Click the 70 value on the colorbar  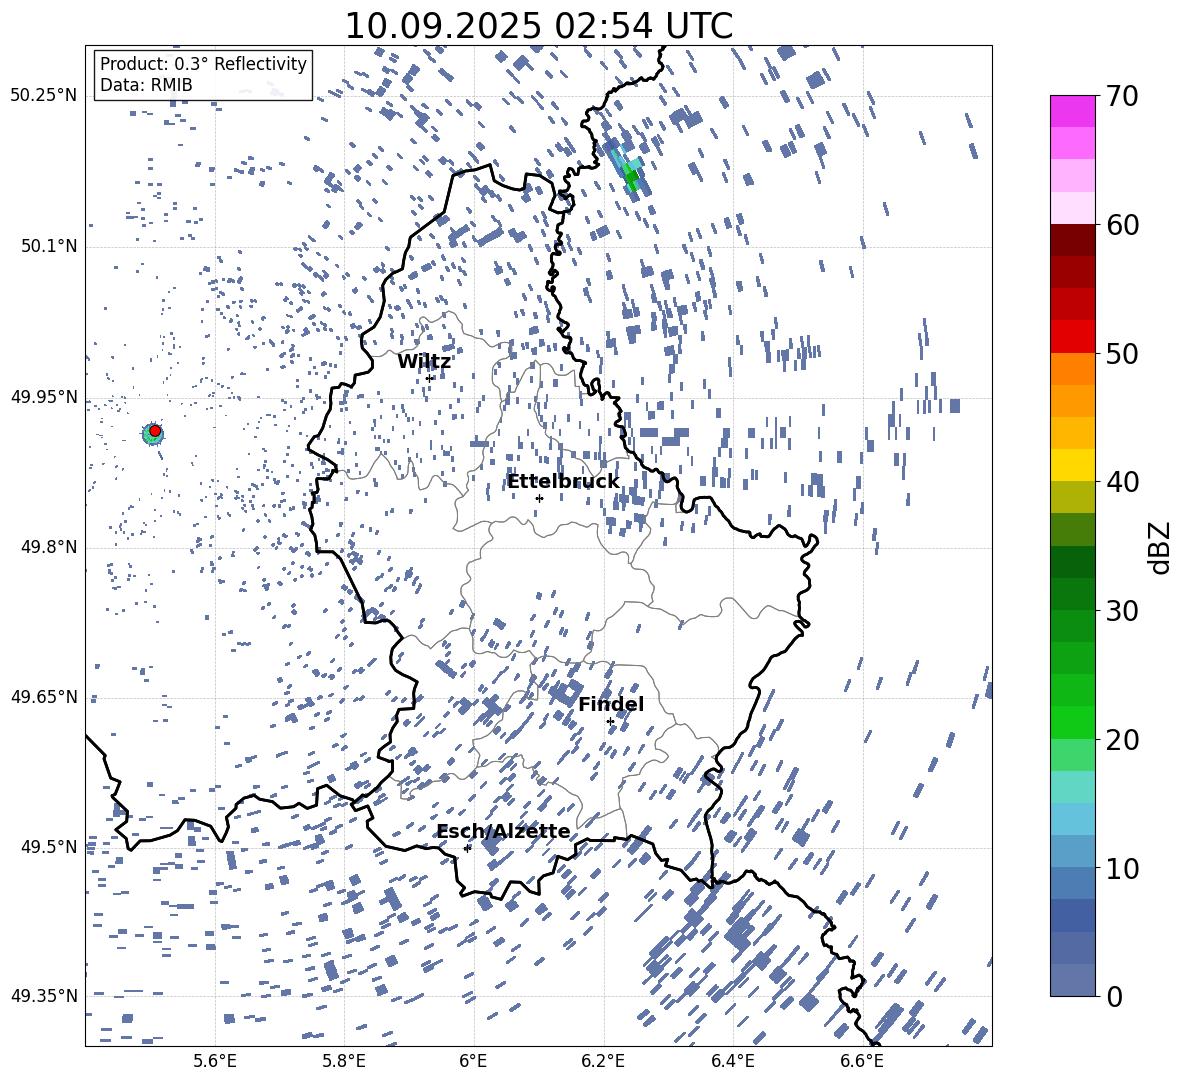tap(1123, 97)
